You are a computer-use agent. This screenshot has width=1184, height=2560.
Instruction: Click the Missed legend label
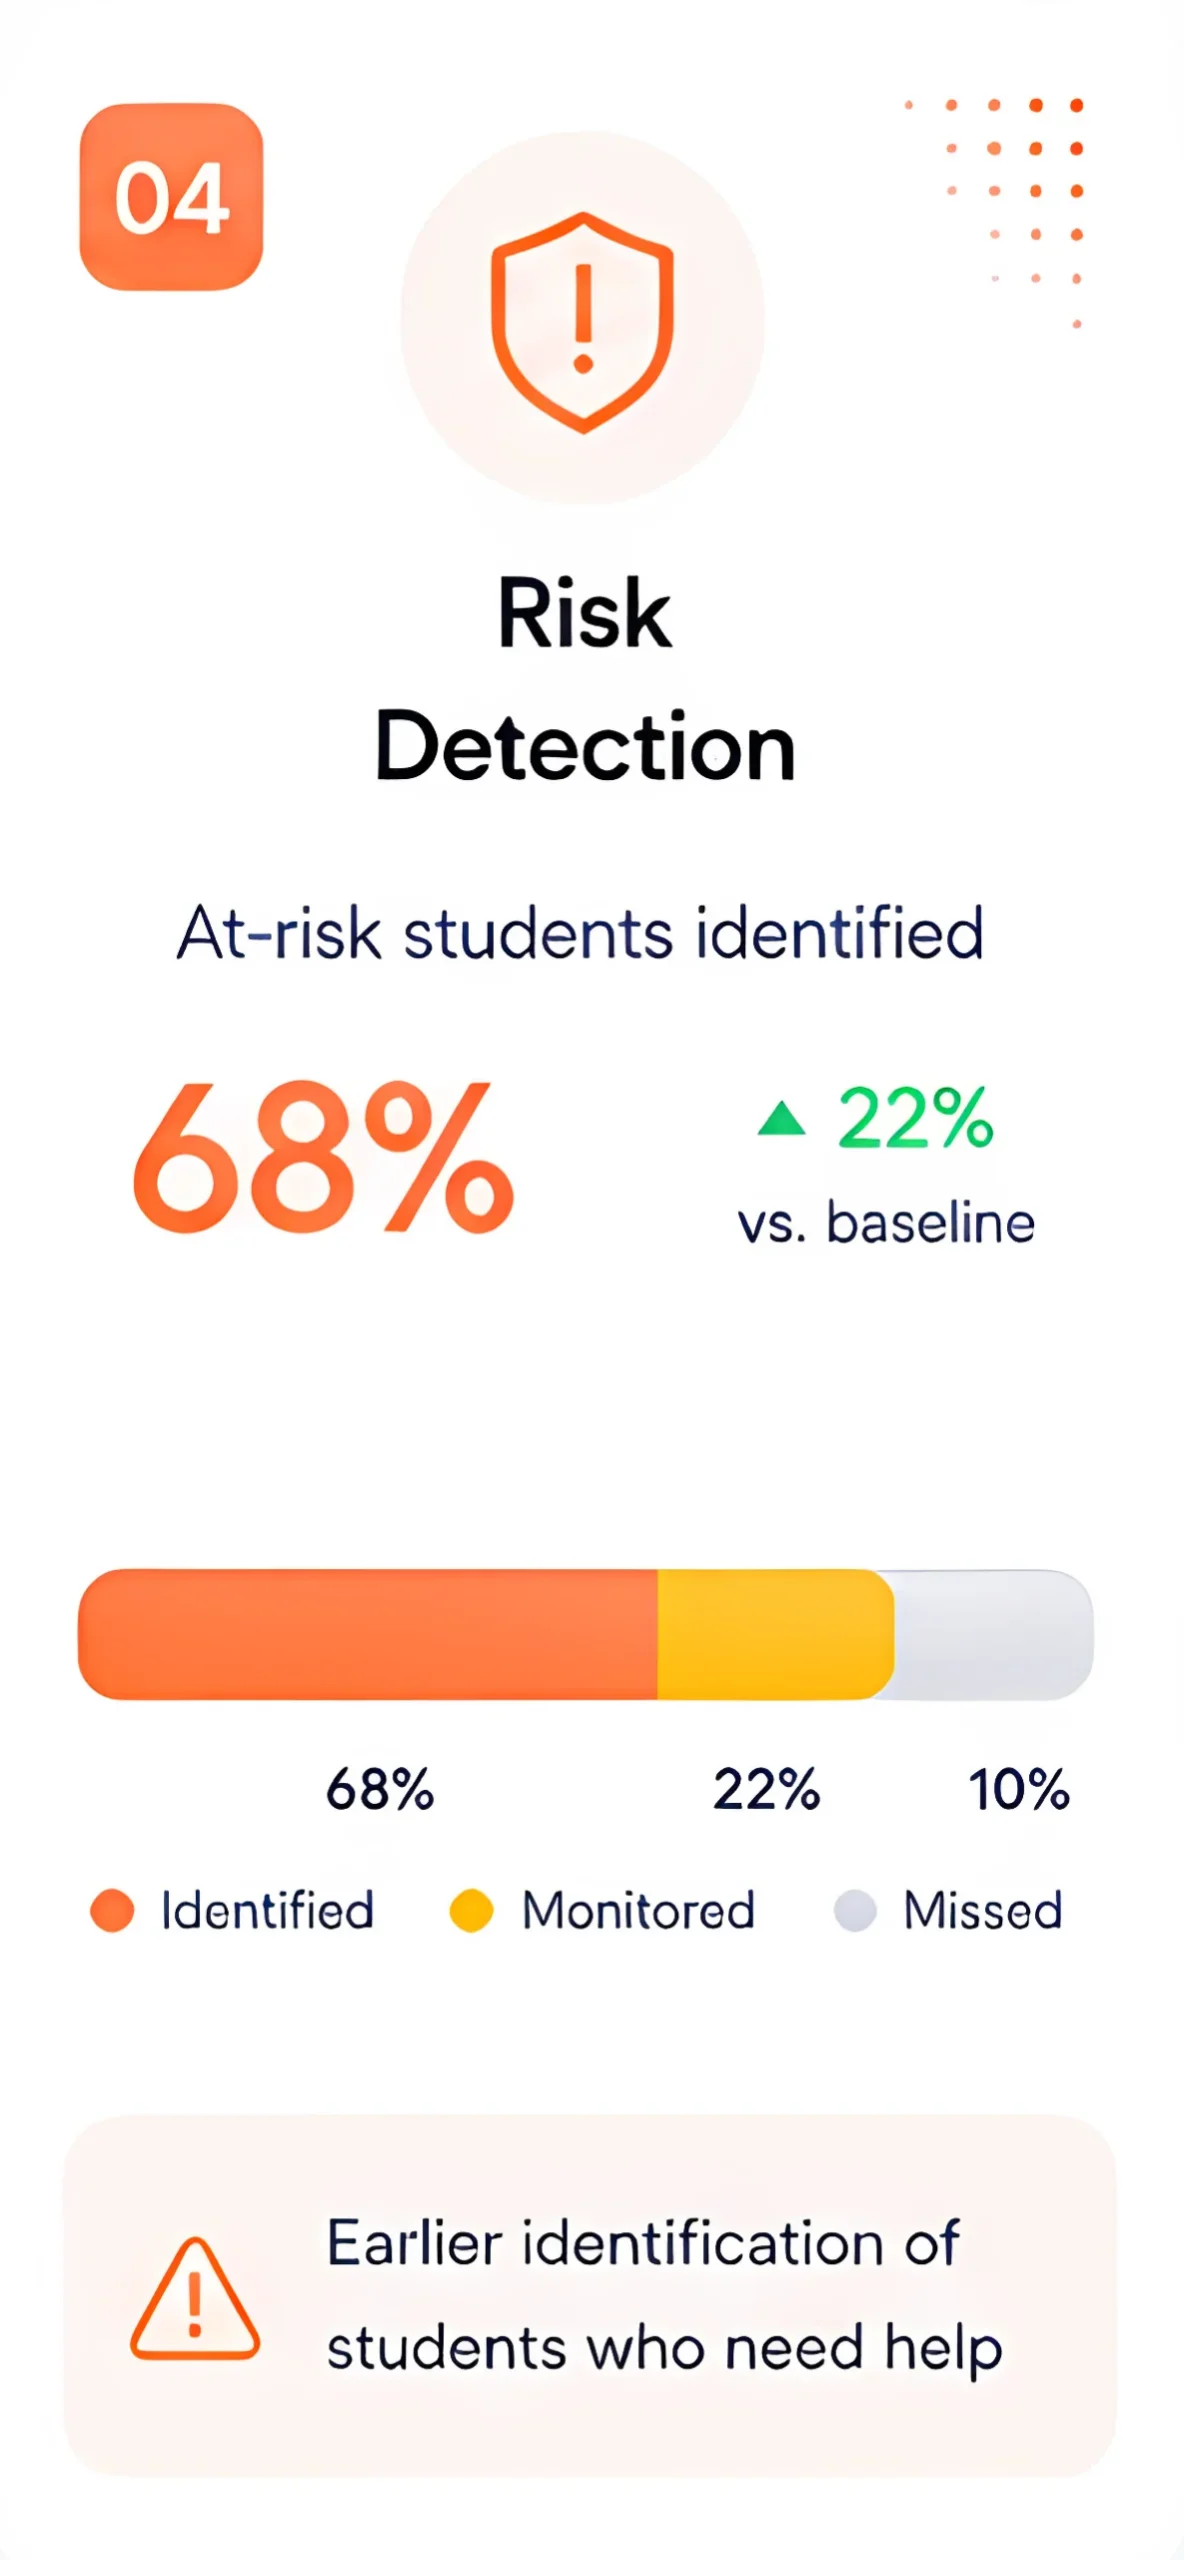coord(983,1910)
